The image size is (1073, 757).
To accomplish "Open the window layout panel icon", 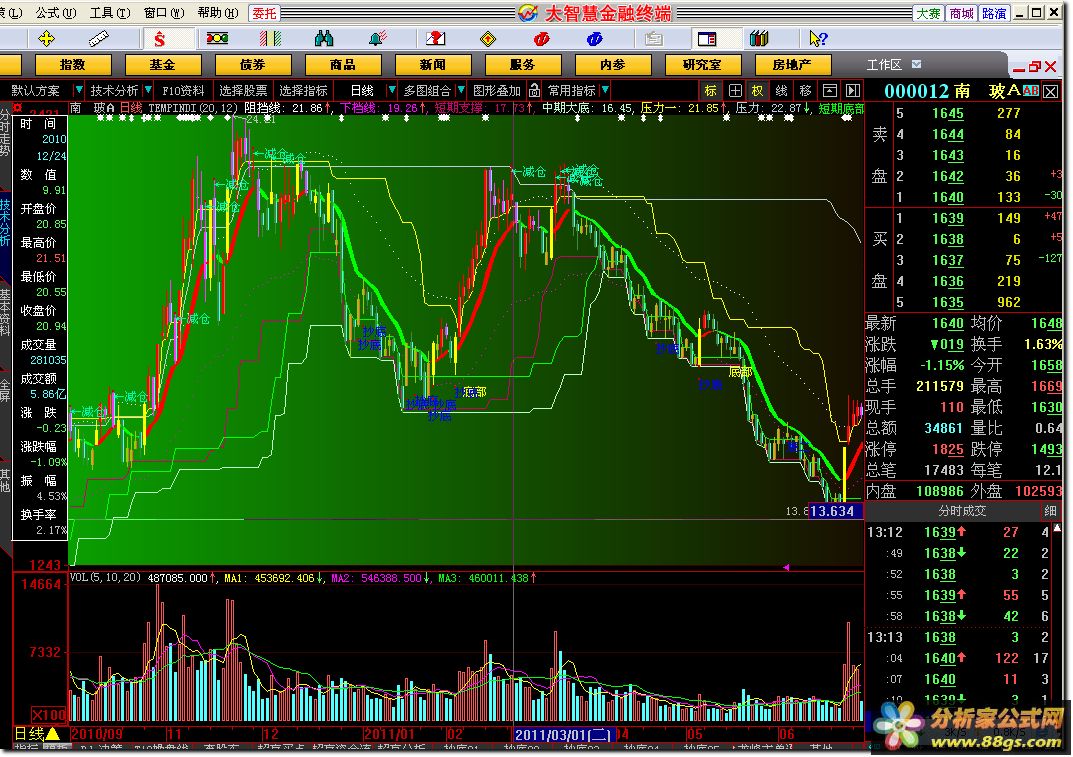I will tap(707, 38).
